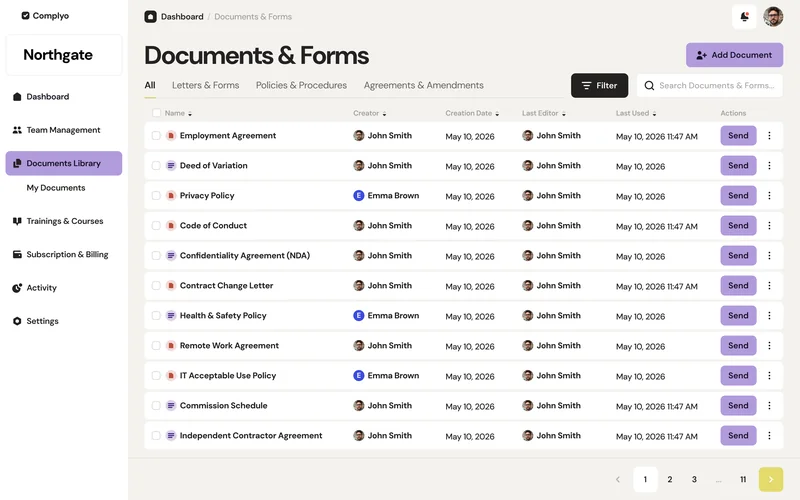Switch to the All tab
This screenshot has height=500, width=800.
coord(149,85)
